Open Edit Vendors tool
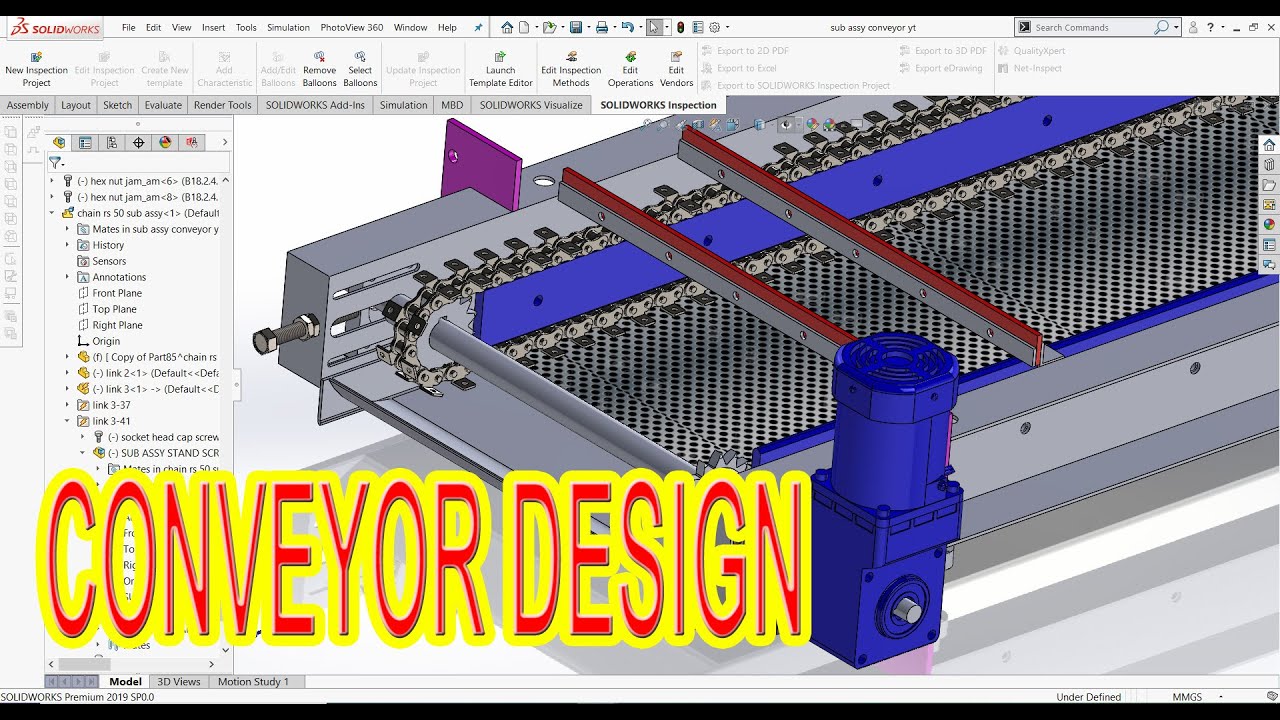1280x720 pixels. (x=677, y=69)
